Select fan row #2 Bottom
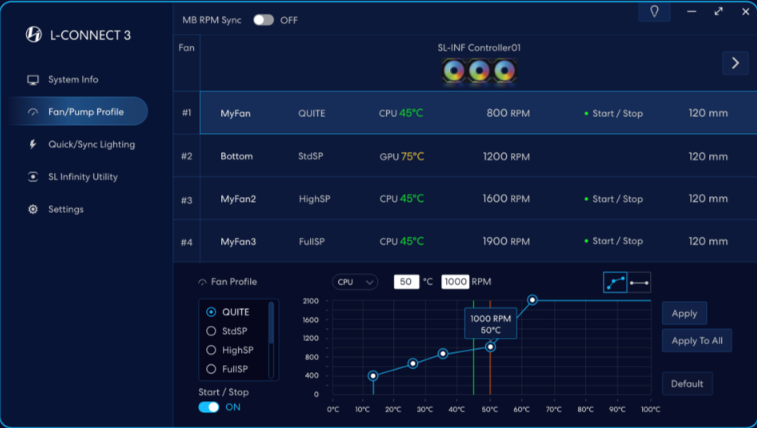This screenshot has width=757, height=428. pyautogui.click(x=478, y=156)
